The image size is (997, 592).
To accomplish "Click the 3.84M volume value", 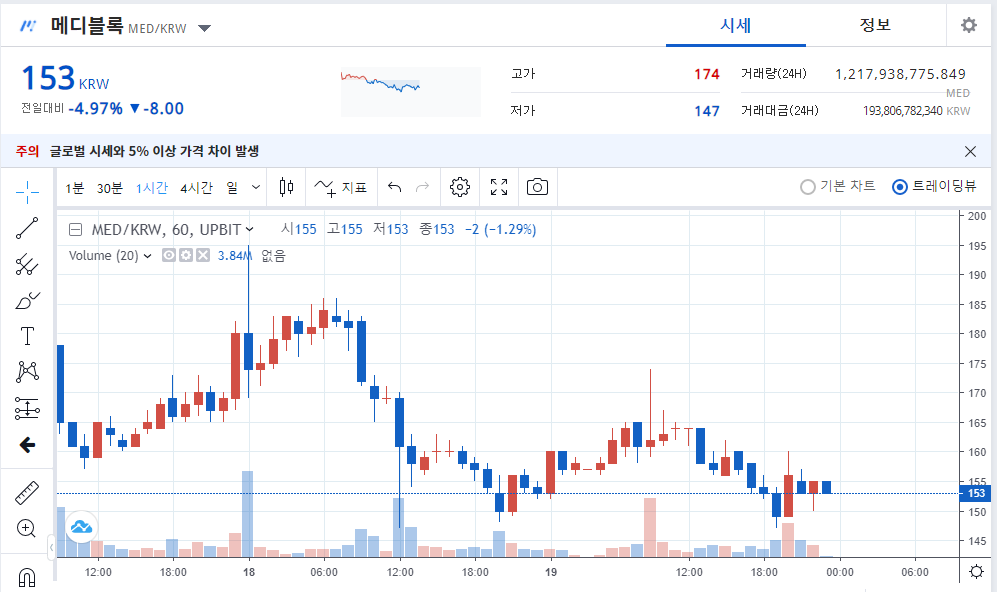I will point(235,256).
